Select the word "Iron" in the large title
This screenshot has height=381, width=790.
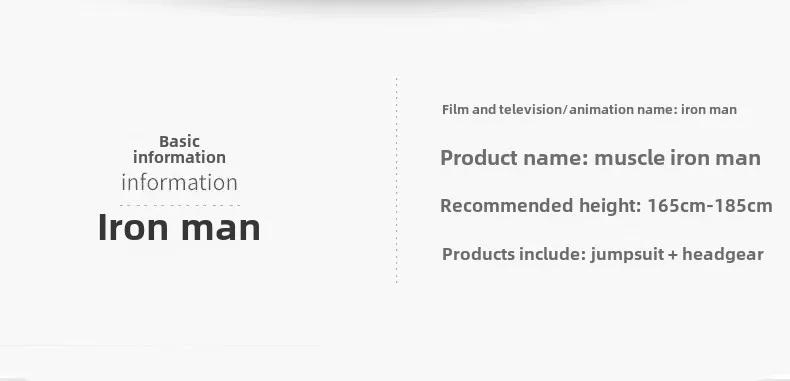click(133, 227)
